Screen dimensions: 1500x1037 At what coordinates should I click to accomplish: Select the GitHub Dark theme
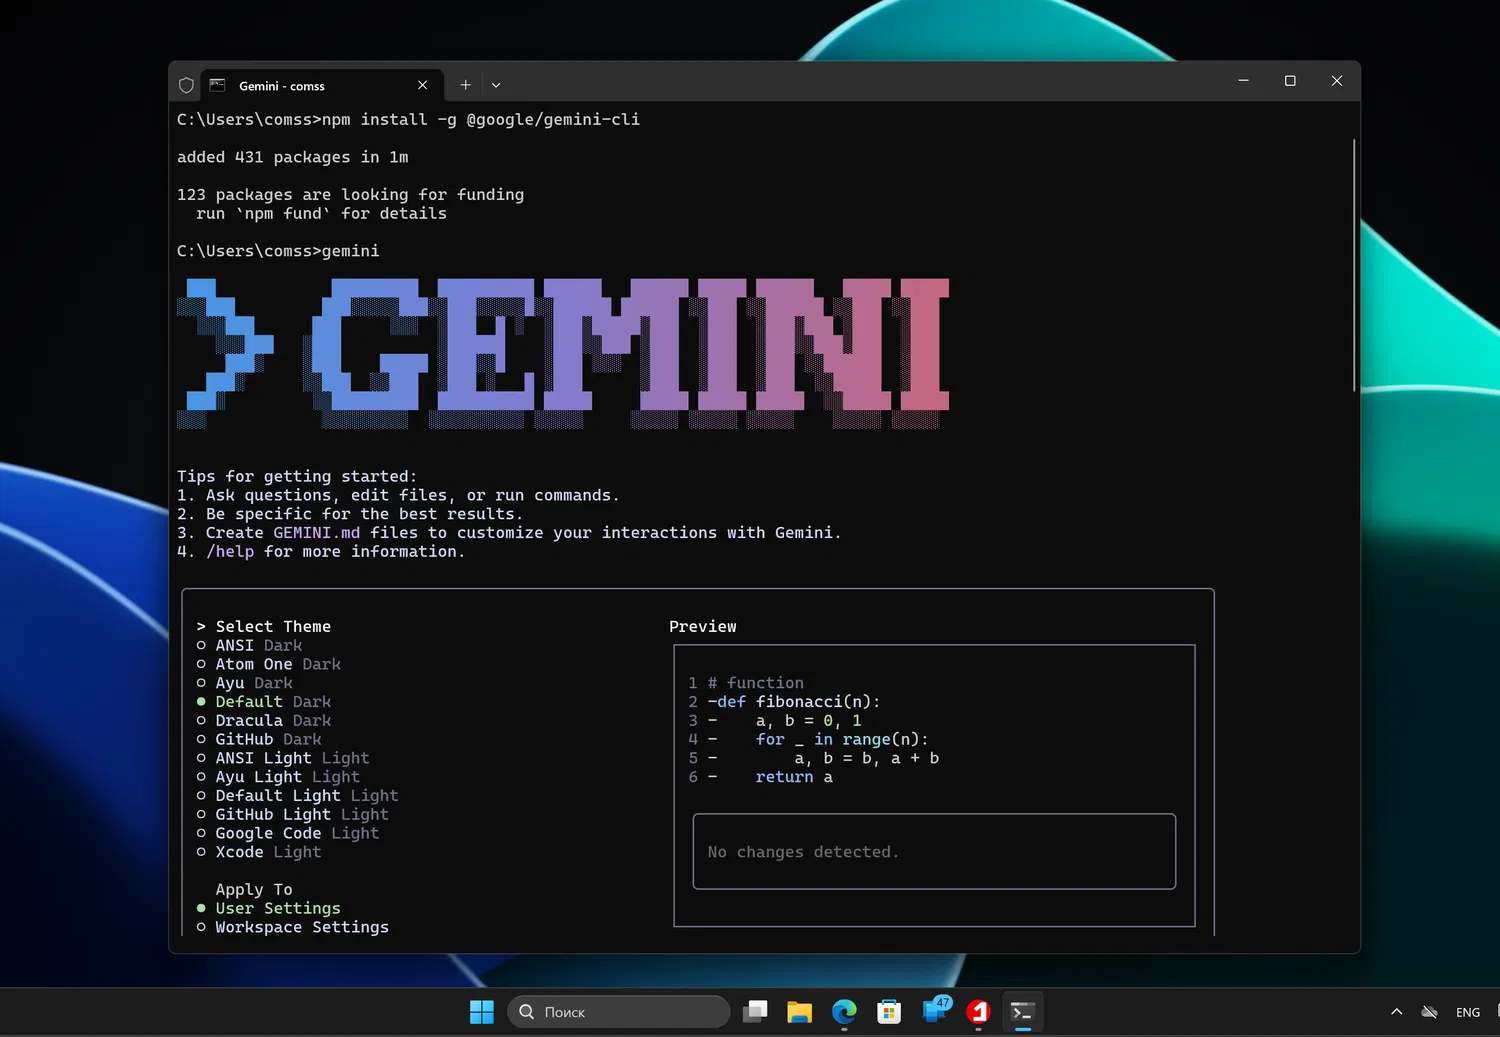pos(258,740)
